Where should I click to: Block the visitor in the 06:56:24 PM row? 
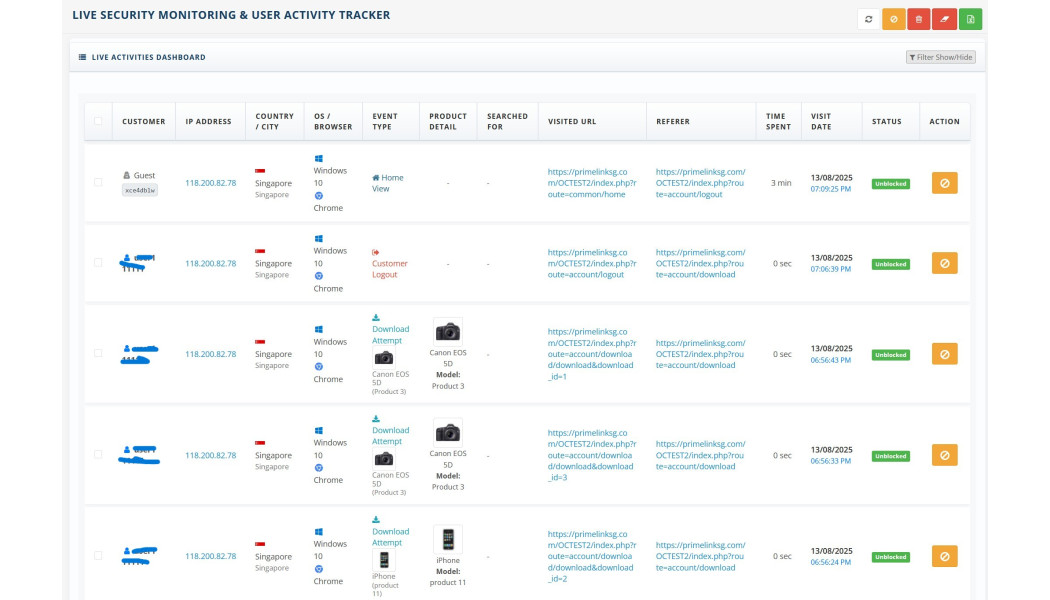coord(944,556)
